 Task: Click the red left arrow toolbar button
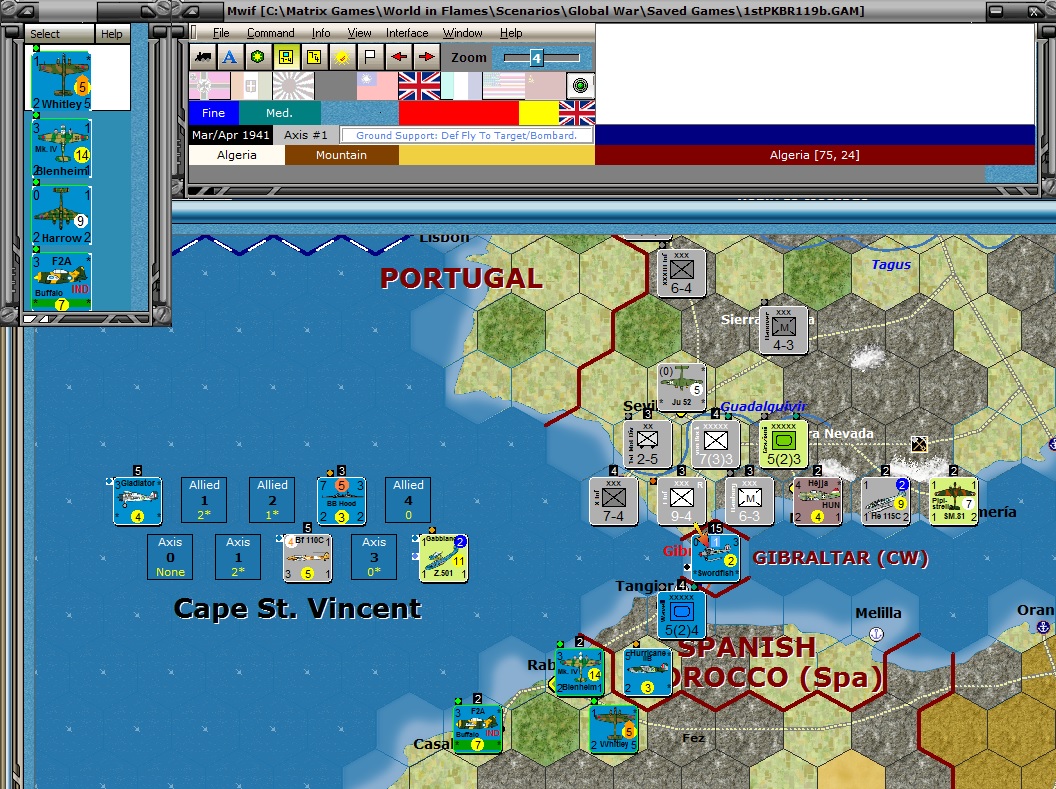tap(399, 57)
